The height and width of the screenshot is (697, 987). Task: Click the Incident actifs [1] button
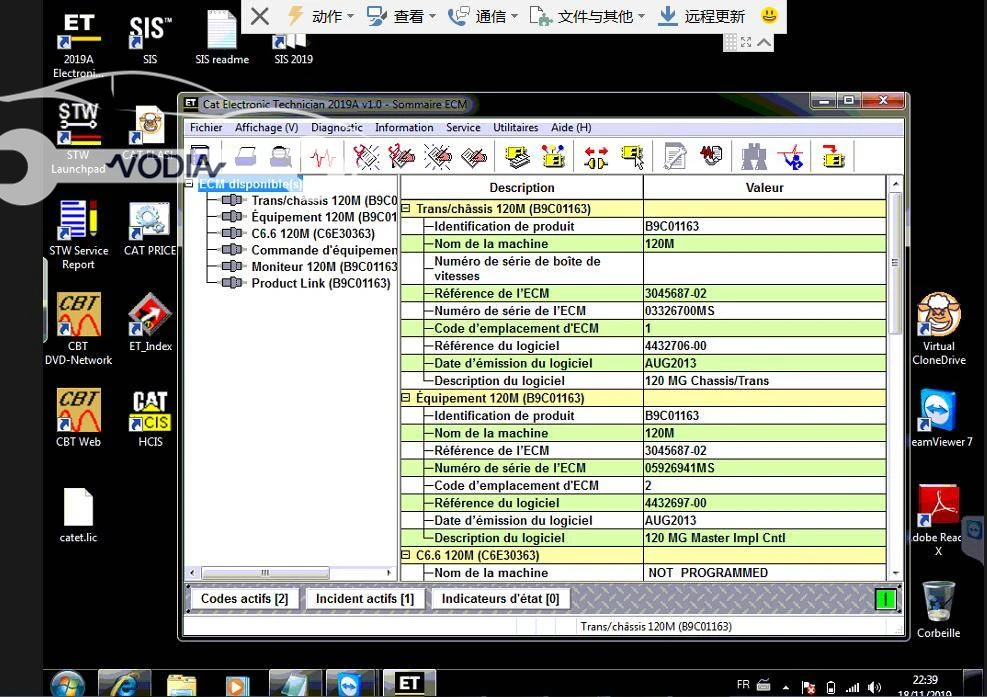(x=365, y=599)
